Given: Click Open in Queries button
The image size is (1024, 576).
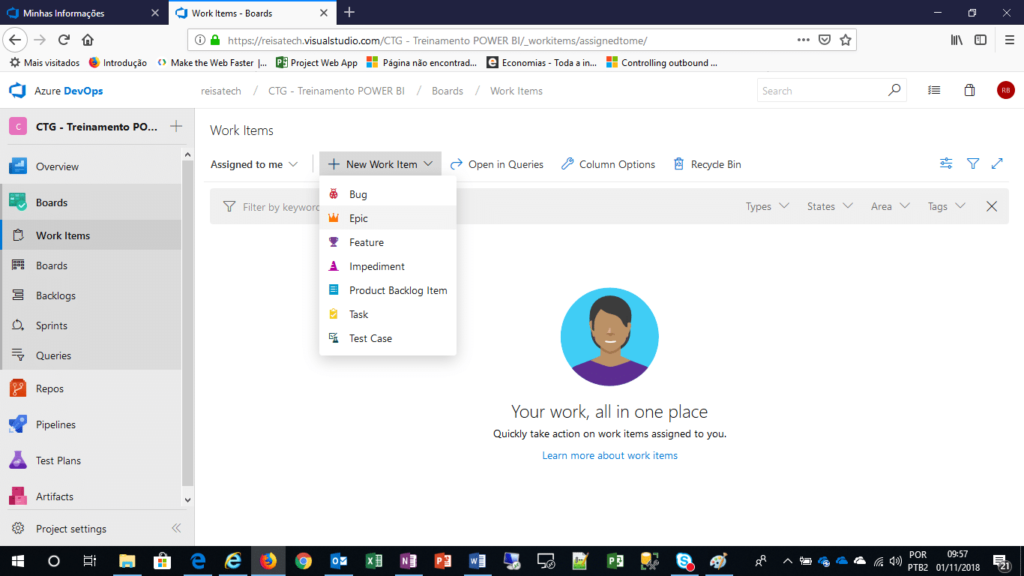Looking at the screenshot, I should click(497, 164).
